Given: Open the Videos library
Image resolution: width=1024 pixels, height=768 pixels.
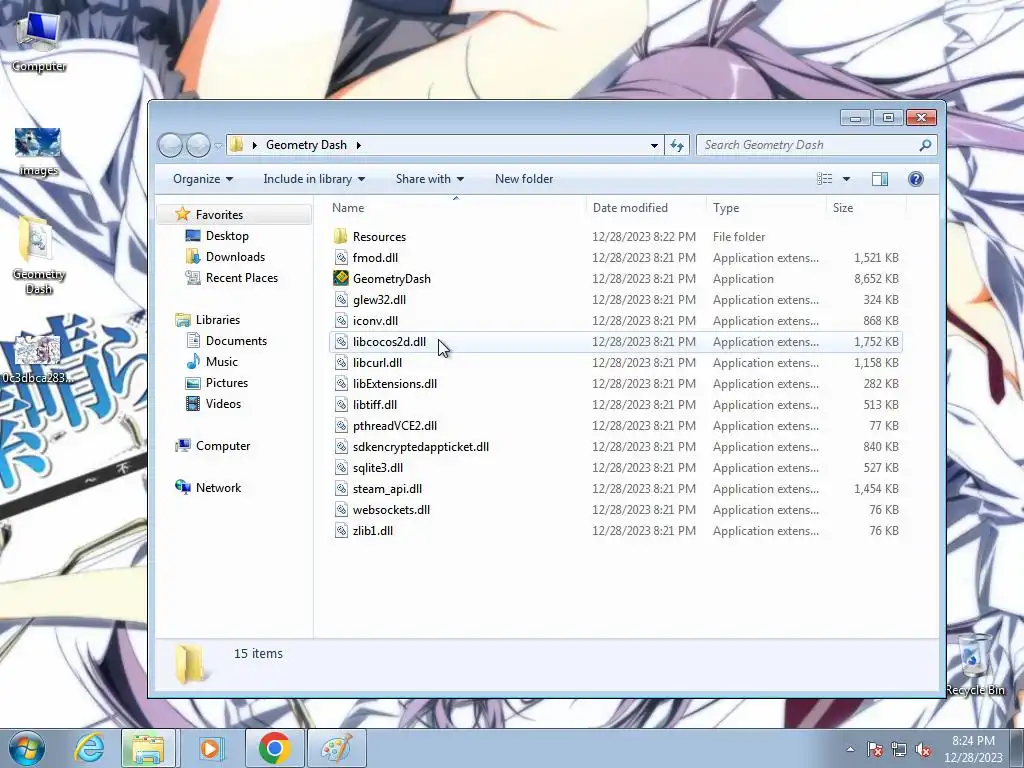Looking at the screenshot, I should pos(223,404).
